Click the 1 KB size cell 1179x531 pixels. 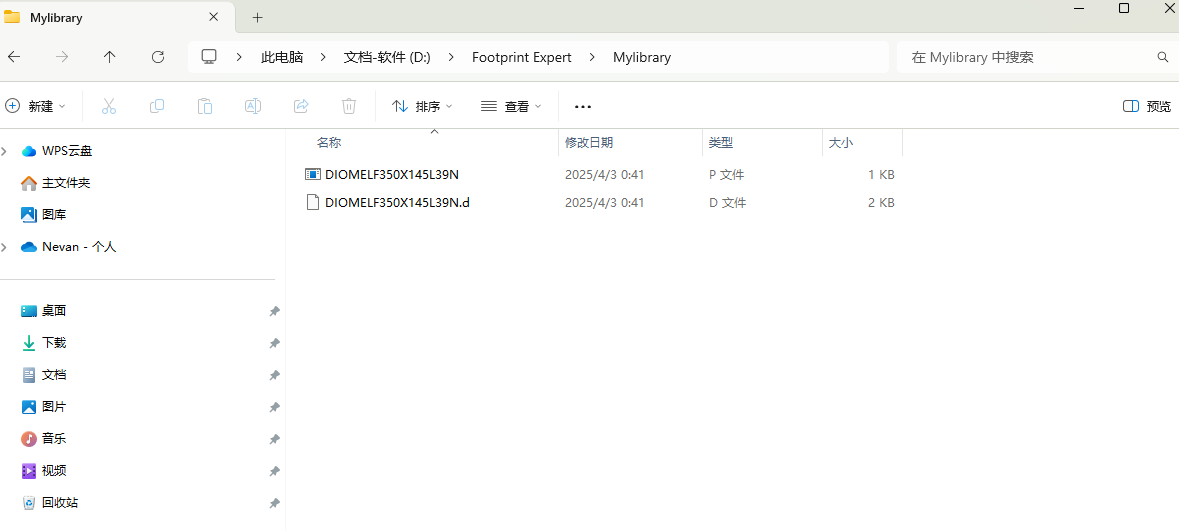pos(881,174)
